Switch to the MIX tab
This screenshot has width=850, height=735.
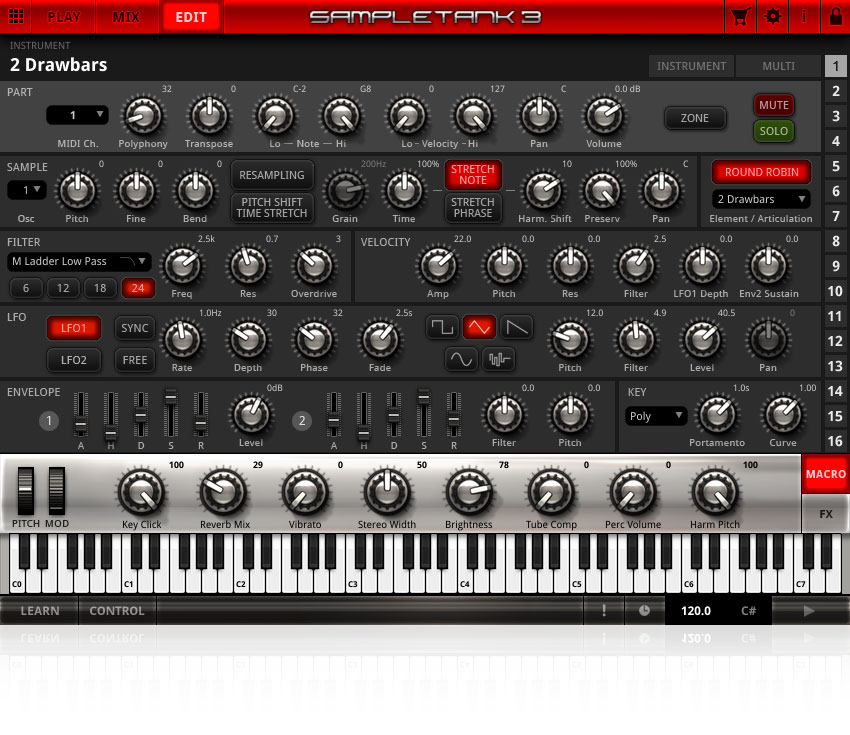126,16
